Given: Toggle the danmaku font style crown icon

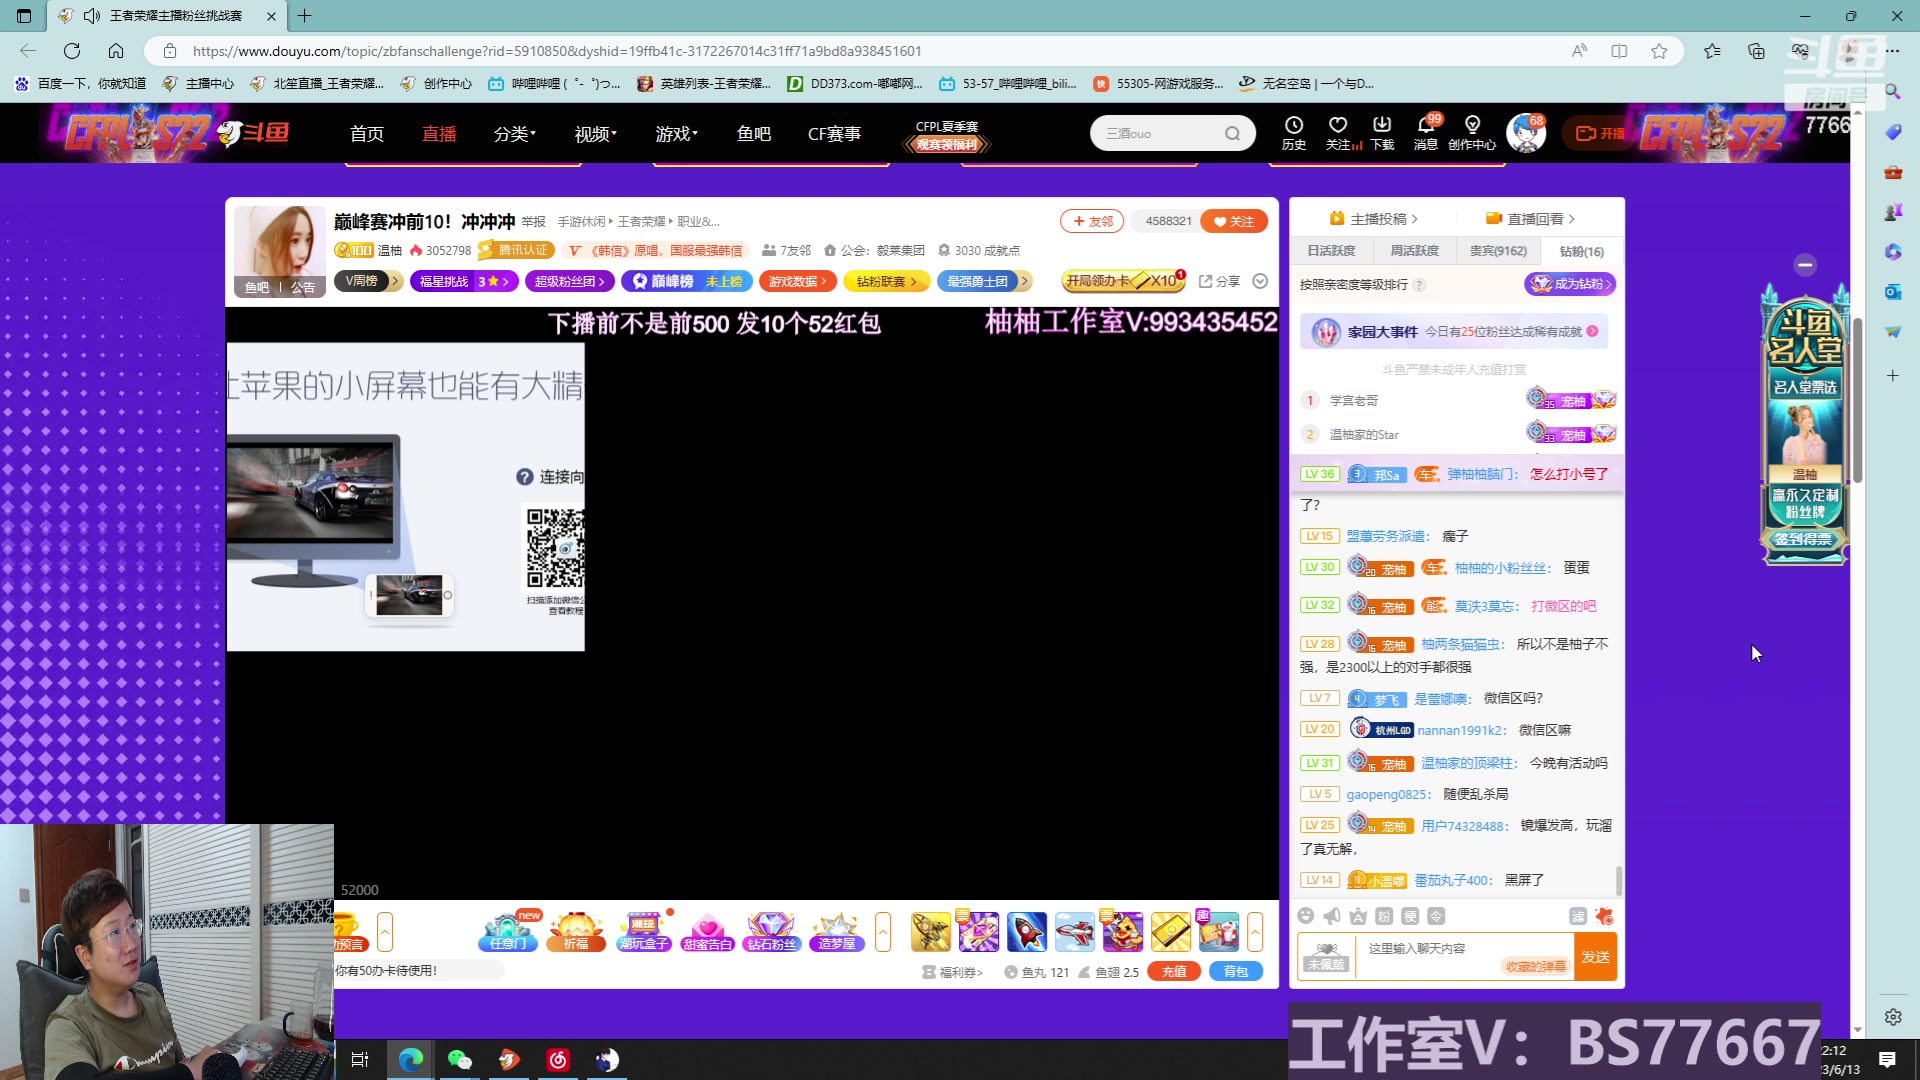Looking at the screenshot, I should pos(1357,916).
